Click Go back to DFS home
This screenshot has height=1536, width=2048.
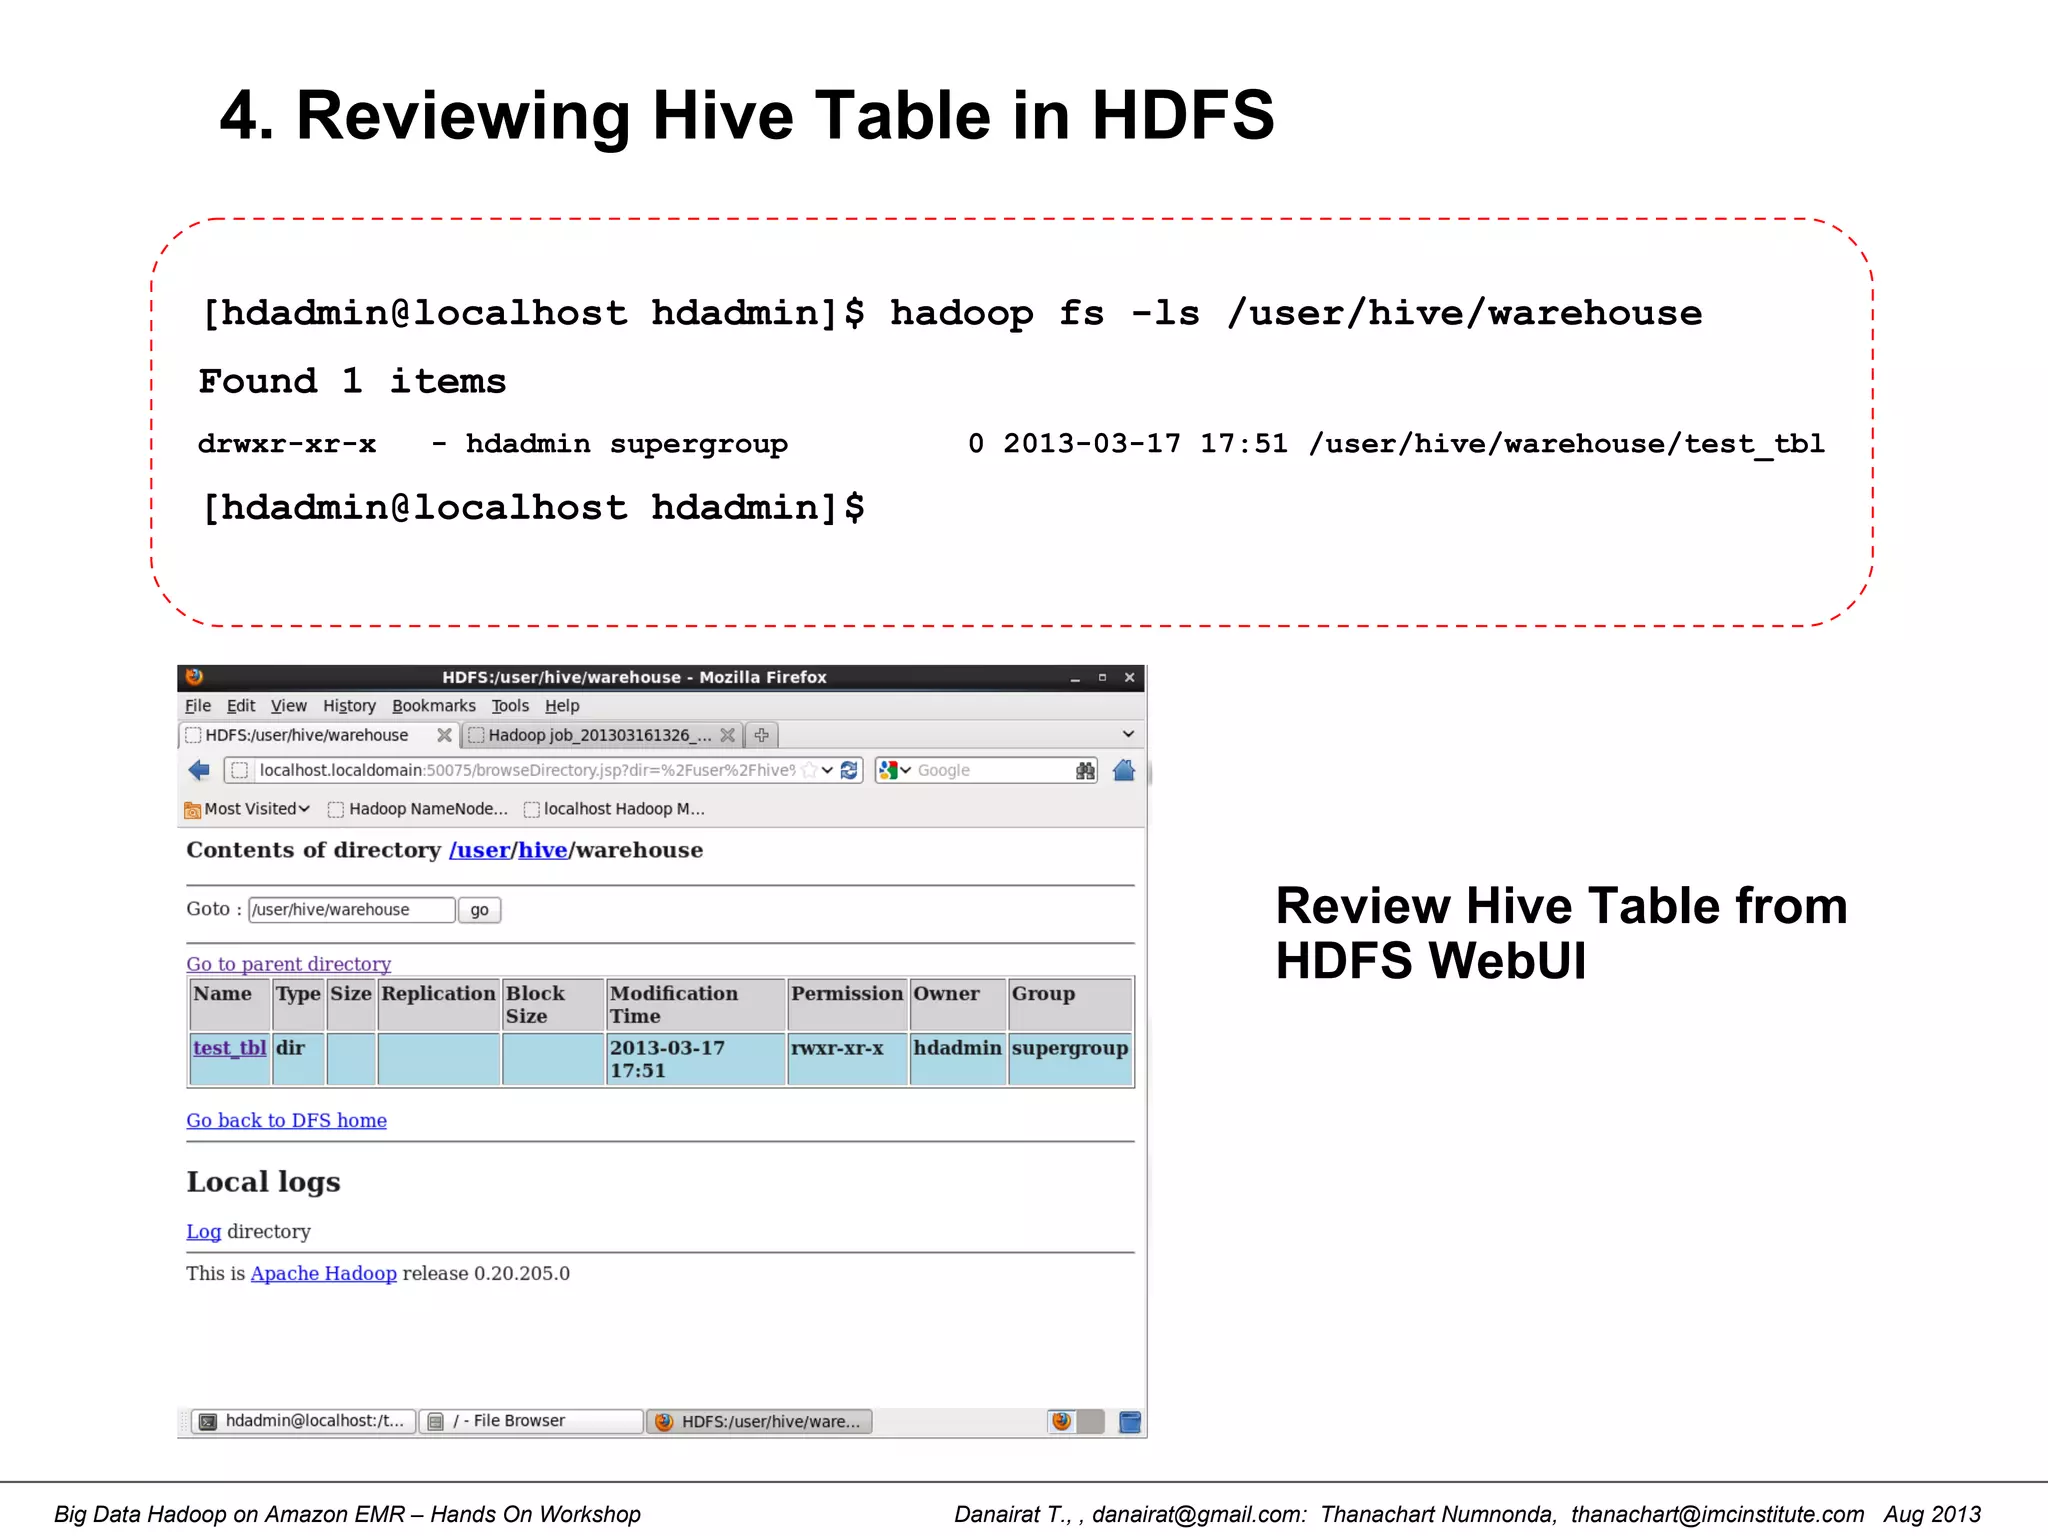pos(286,1121)
